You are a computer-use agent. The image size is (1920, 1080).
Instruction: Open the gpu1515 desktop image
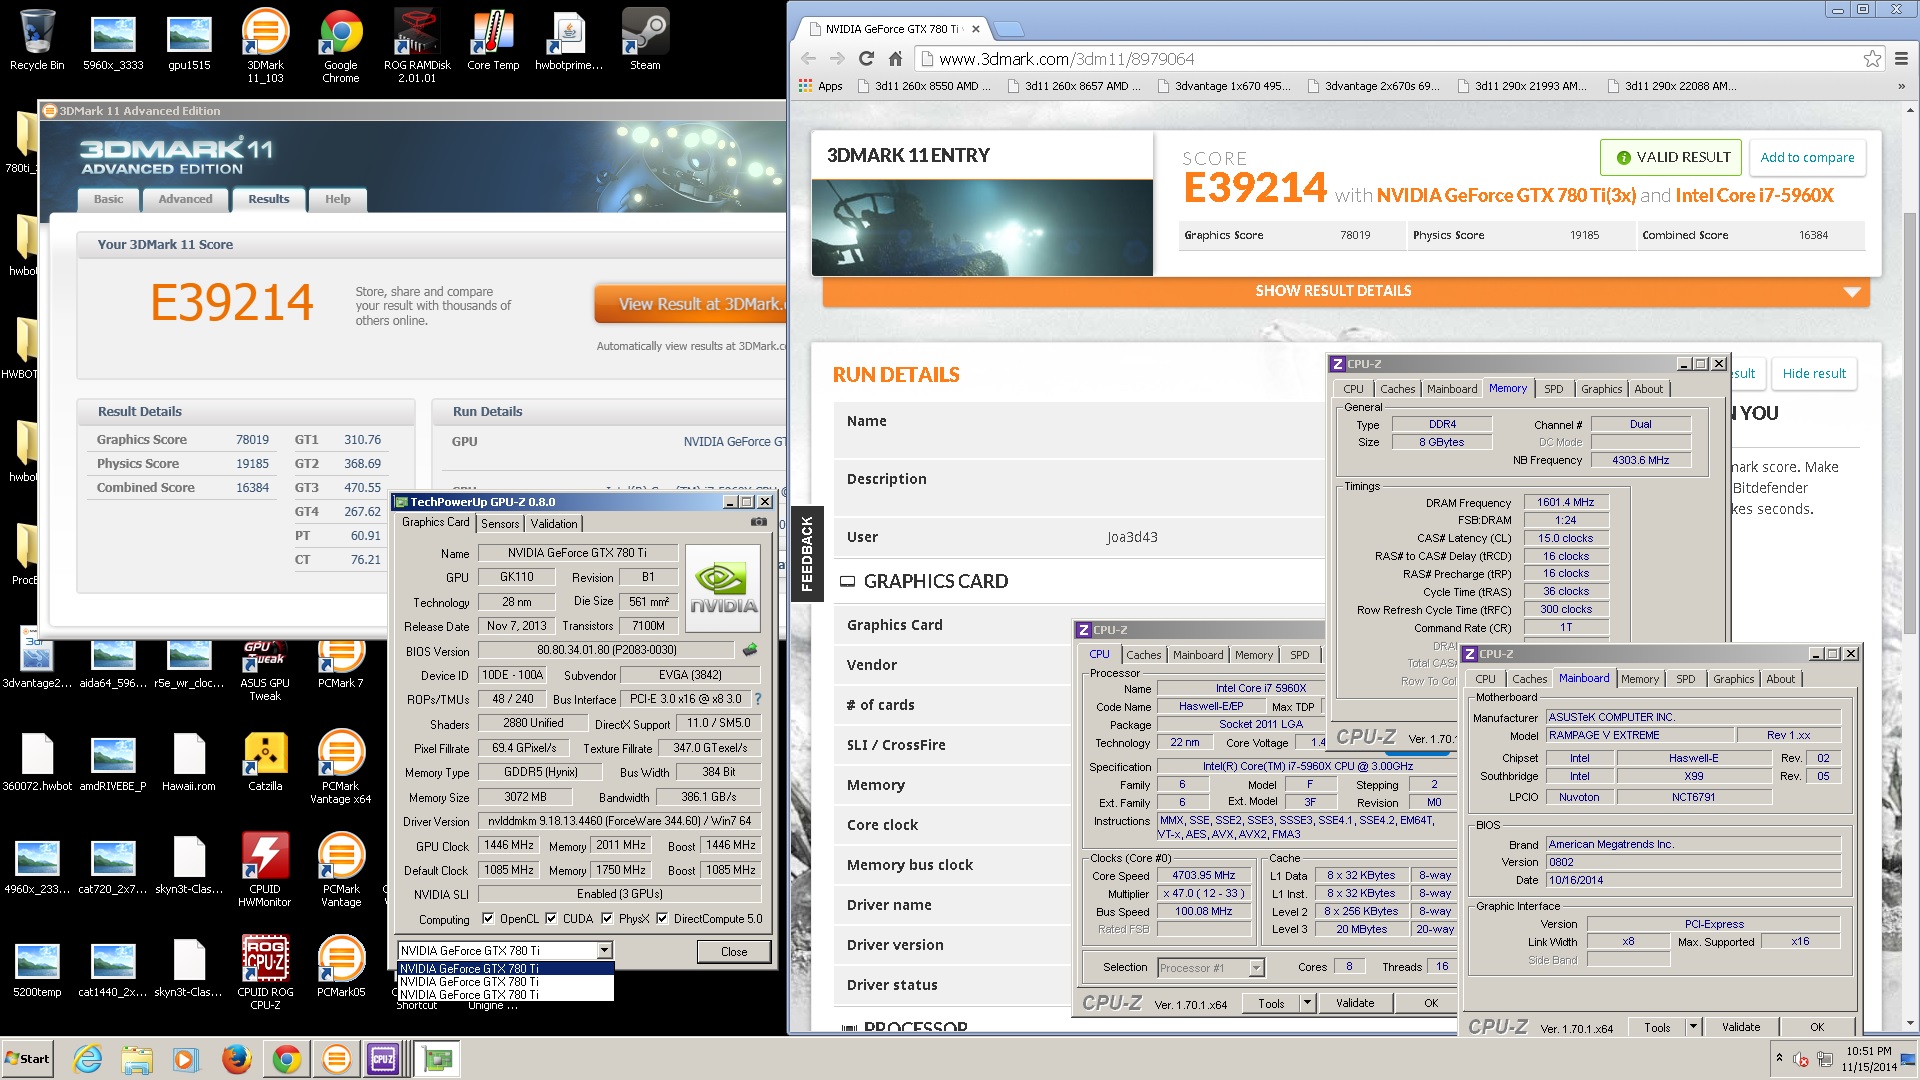189,40
